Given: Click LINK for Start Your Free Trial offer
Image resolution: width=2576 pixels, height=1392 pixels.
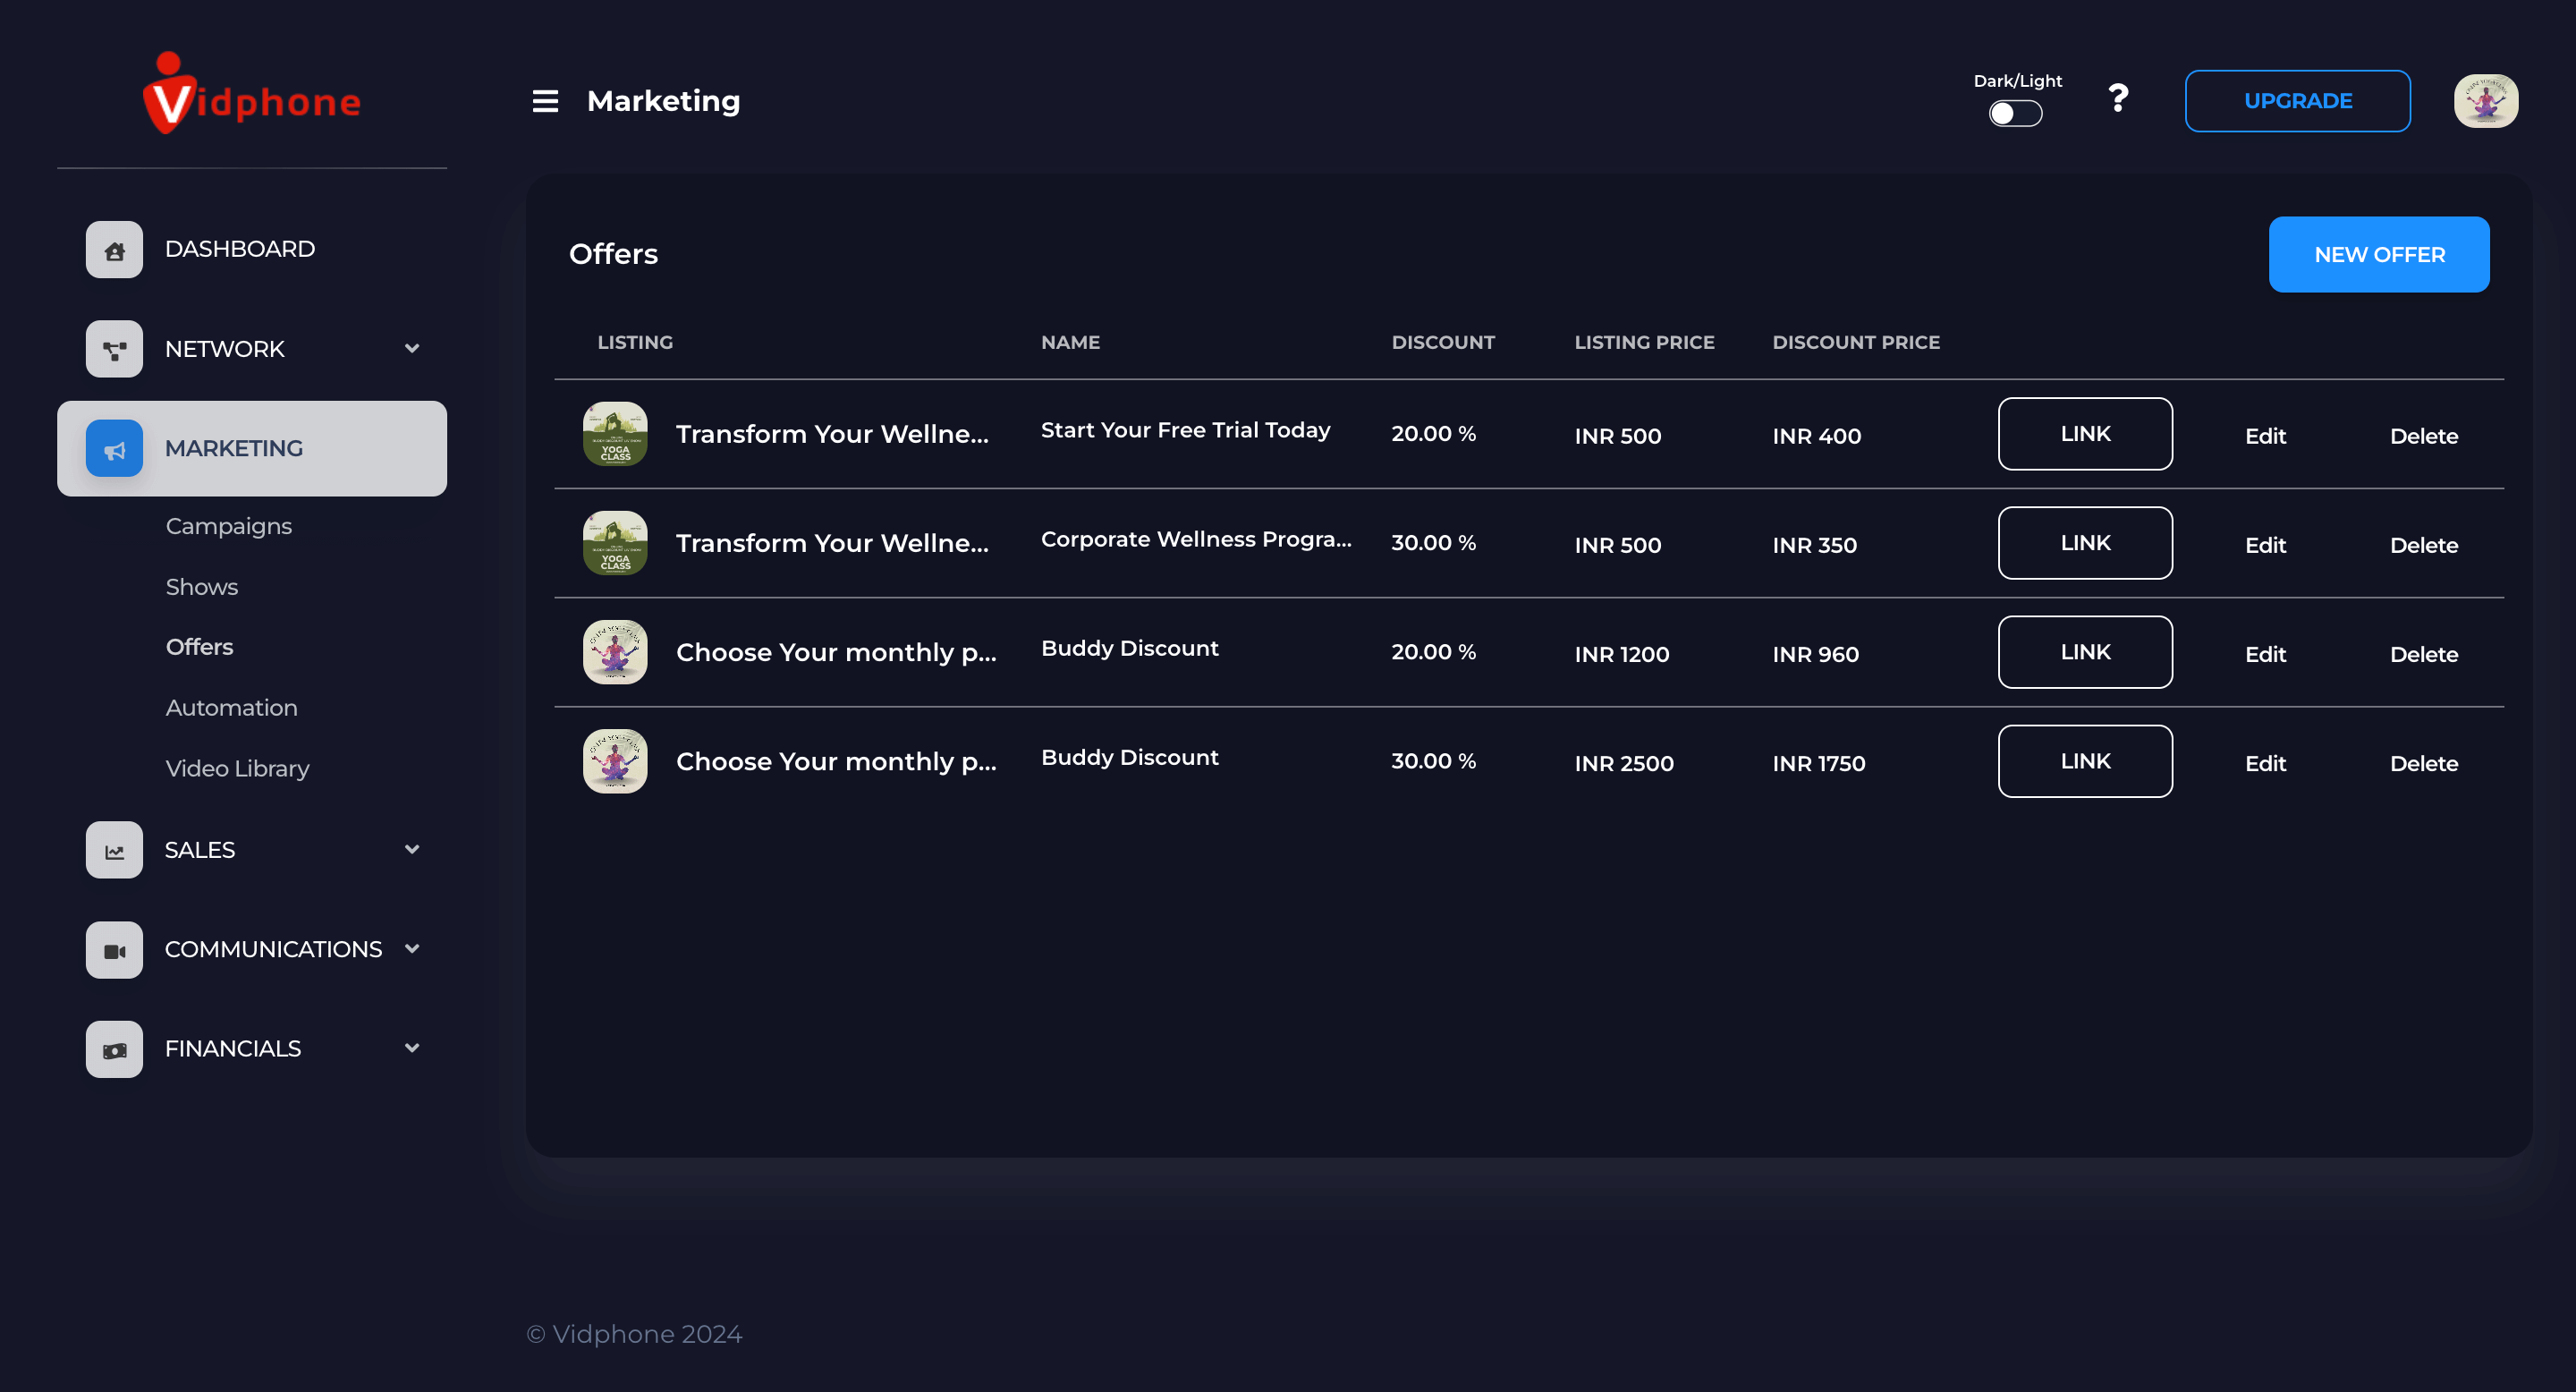Looking at the screenshot, I should click(2084, 434).
